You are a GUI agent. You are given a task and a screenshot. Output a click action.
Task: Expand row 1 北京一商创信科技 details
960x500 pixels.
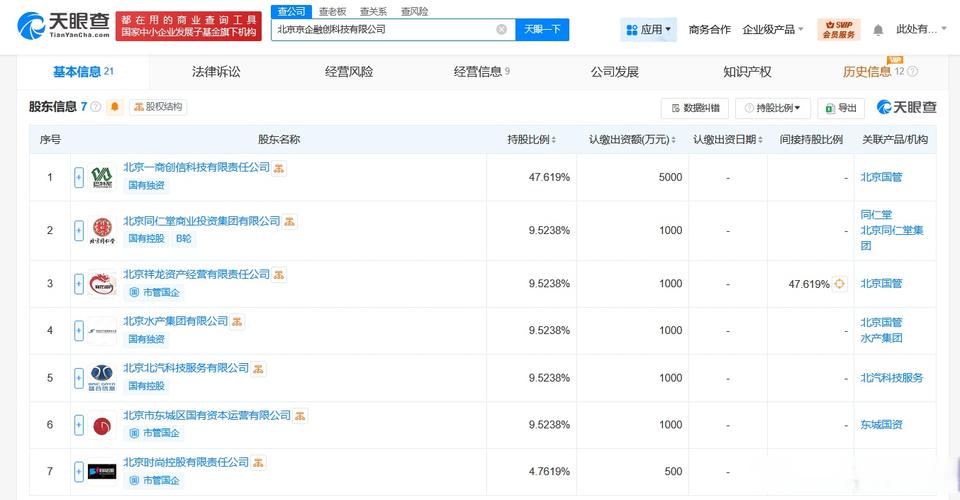(x=79, y=177)
